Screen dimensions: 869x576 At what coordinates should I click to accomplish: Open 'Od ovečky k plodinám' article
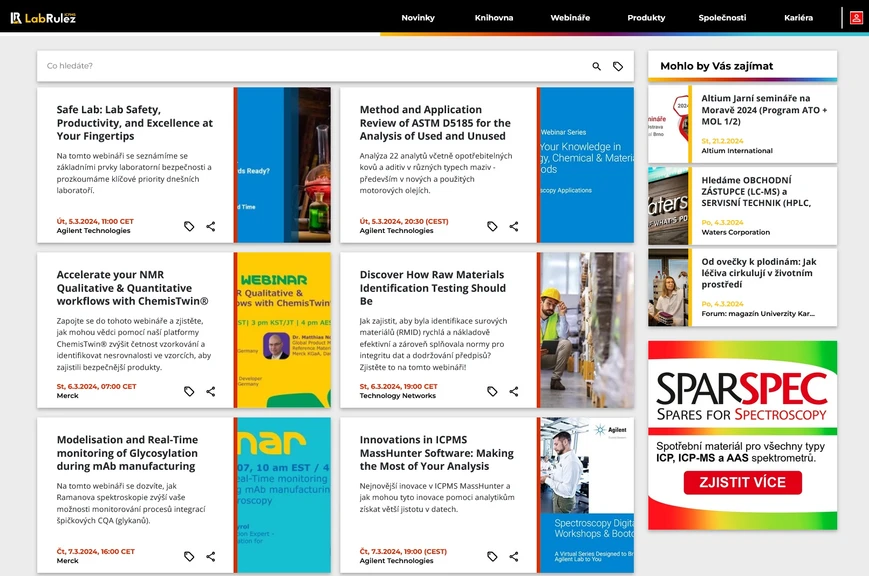click(x=759, y=273)
